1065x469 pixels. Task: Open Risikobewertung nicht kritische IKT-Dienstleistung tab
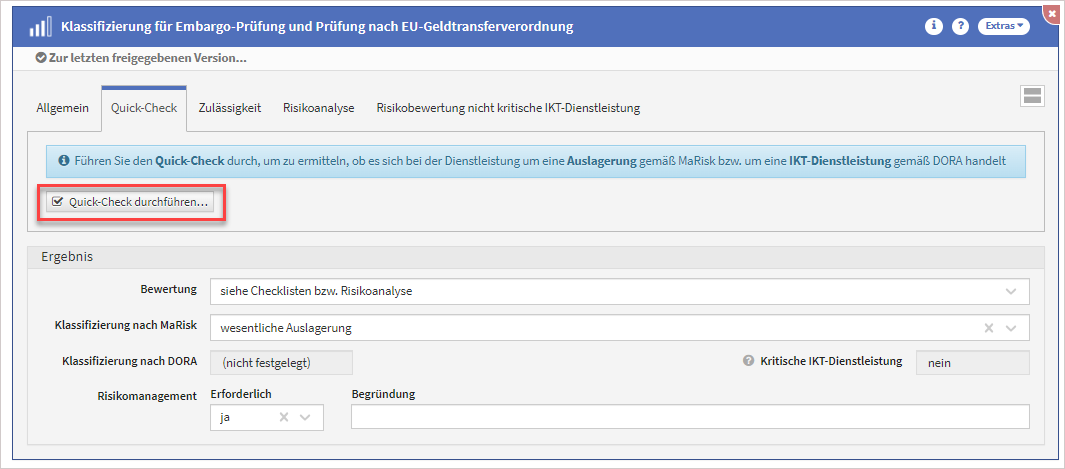508,108
